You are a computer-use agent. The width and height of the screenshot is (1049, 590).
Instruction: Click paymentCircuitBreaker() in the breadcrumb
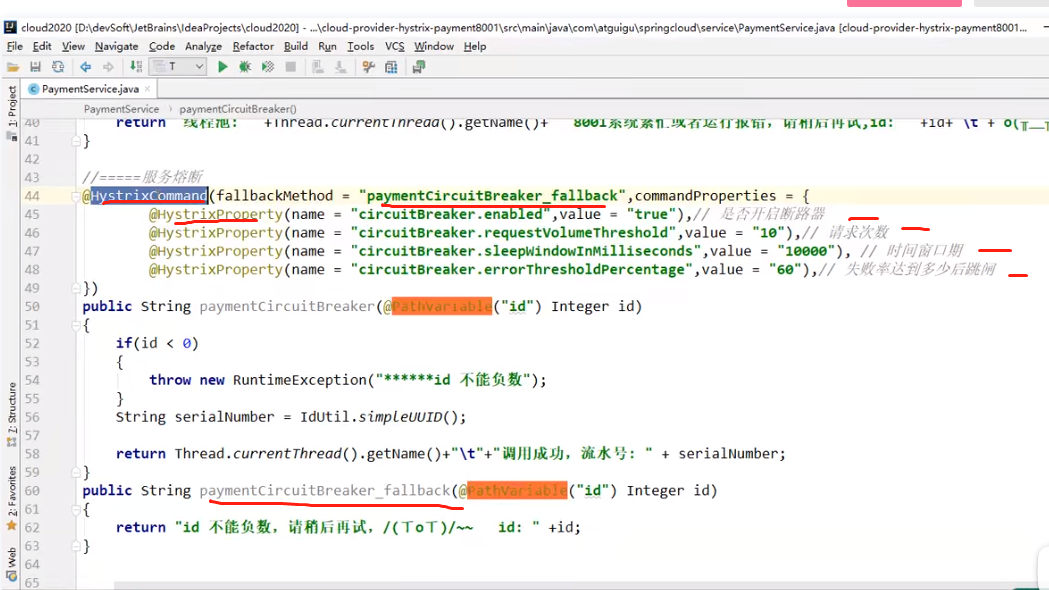click(x=237, y=109)
